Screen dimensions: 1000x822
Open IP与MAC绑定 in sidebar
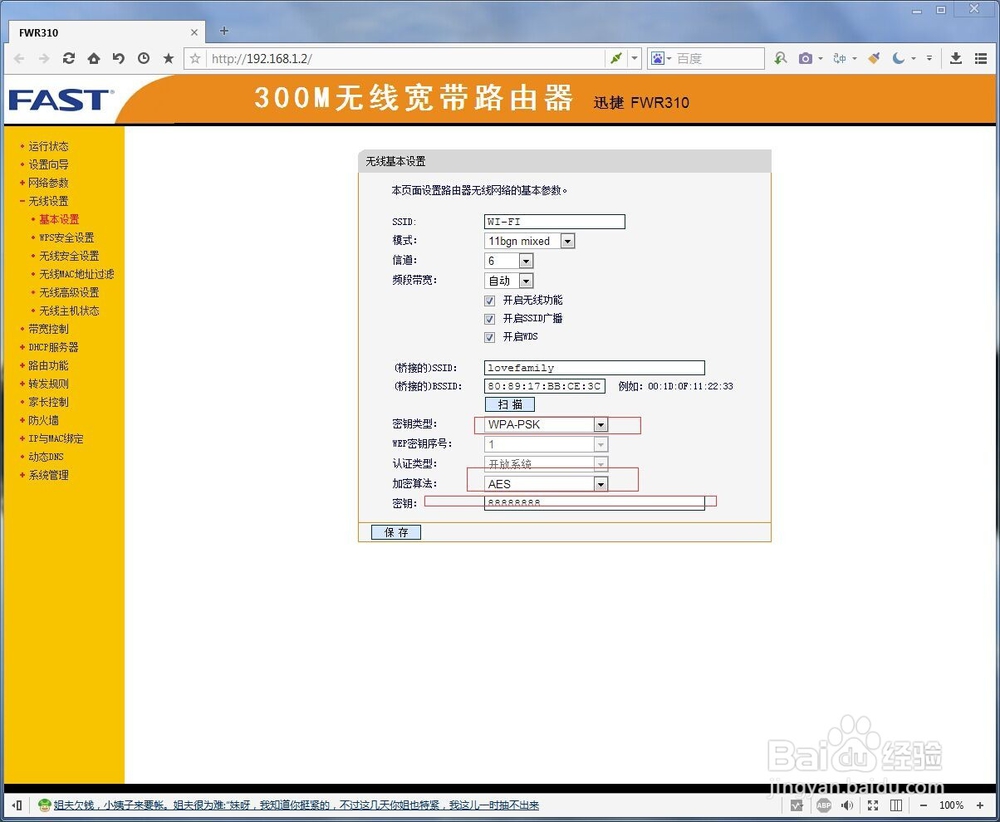click(55, 439)
